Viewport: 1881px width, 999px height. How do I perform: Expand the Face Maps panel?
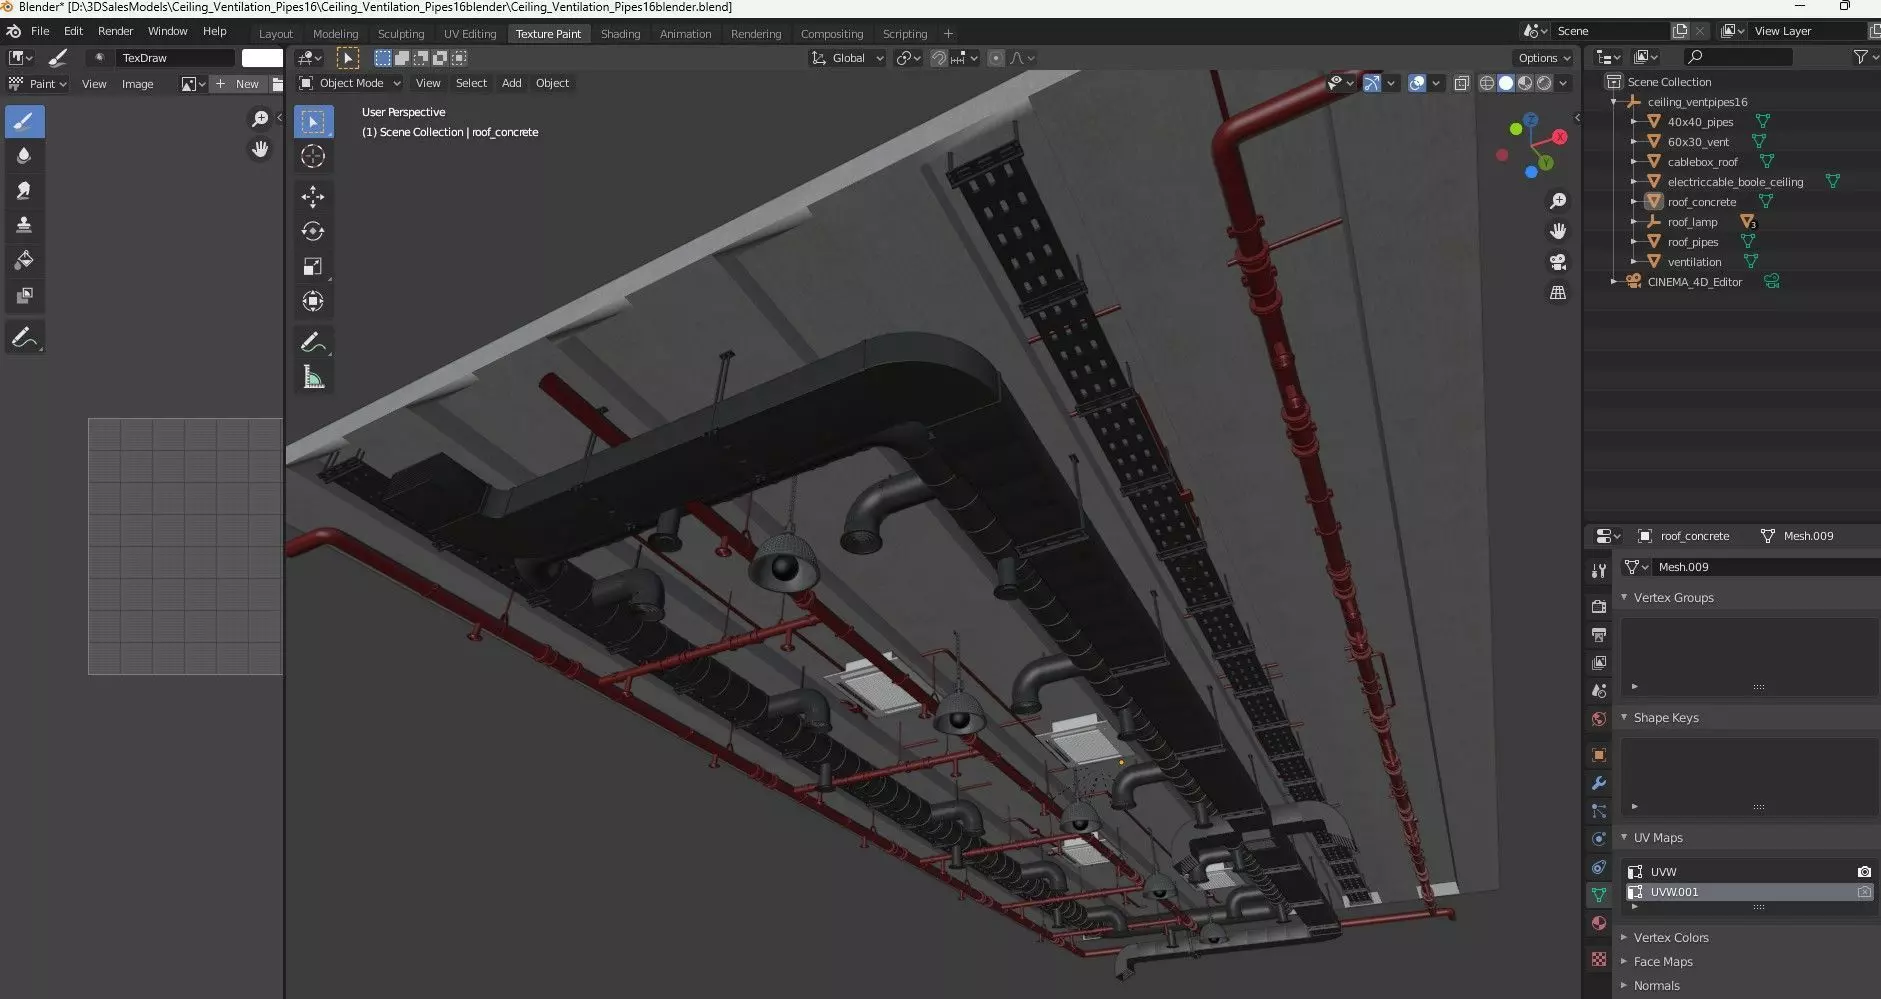point(1624,961)
